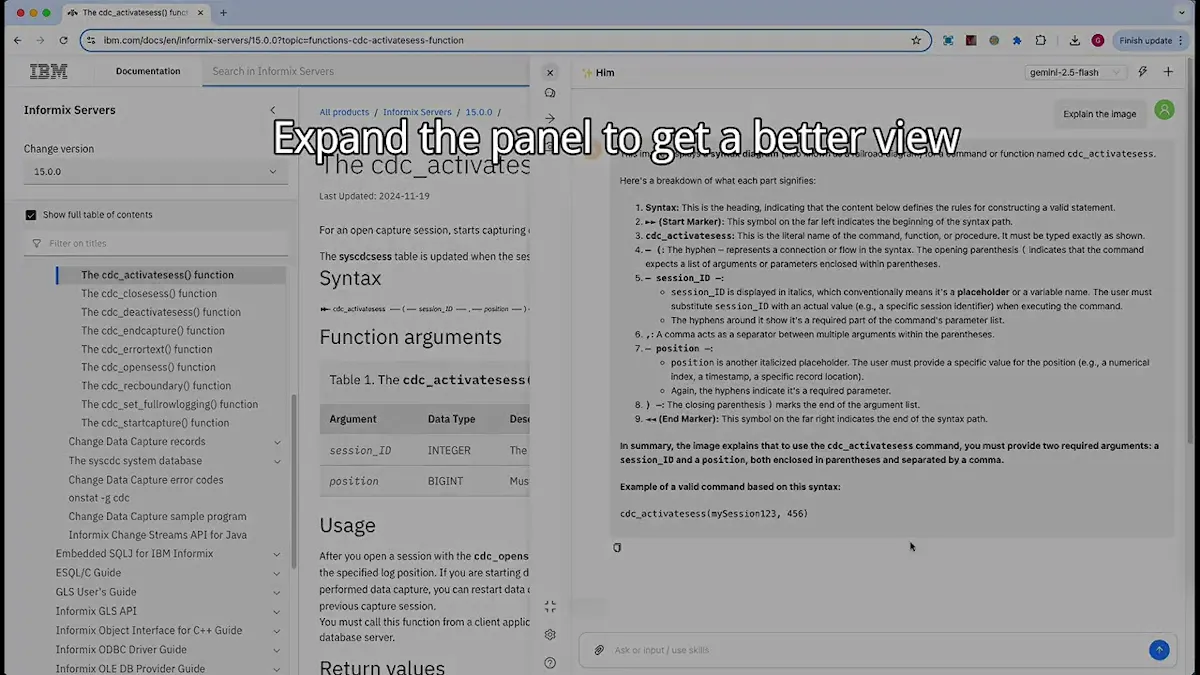Toggle Show full table of contents checkbox
1200x675 pixels.
point(31,215)
